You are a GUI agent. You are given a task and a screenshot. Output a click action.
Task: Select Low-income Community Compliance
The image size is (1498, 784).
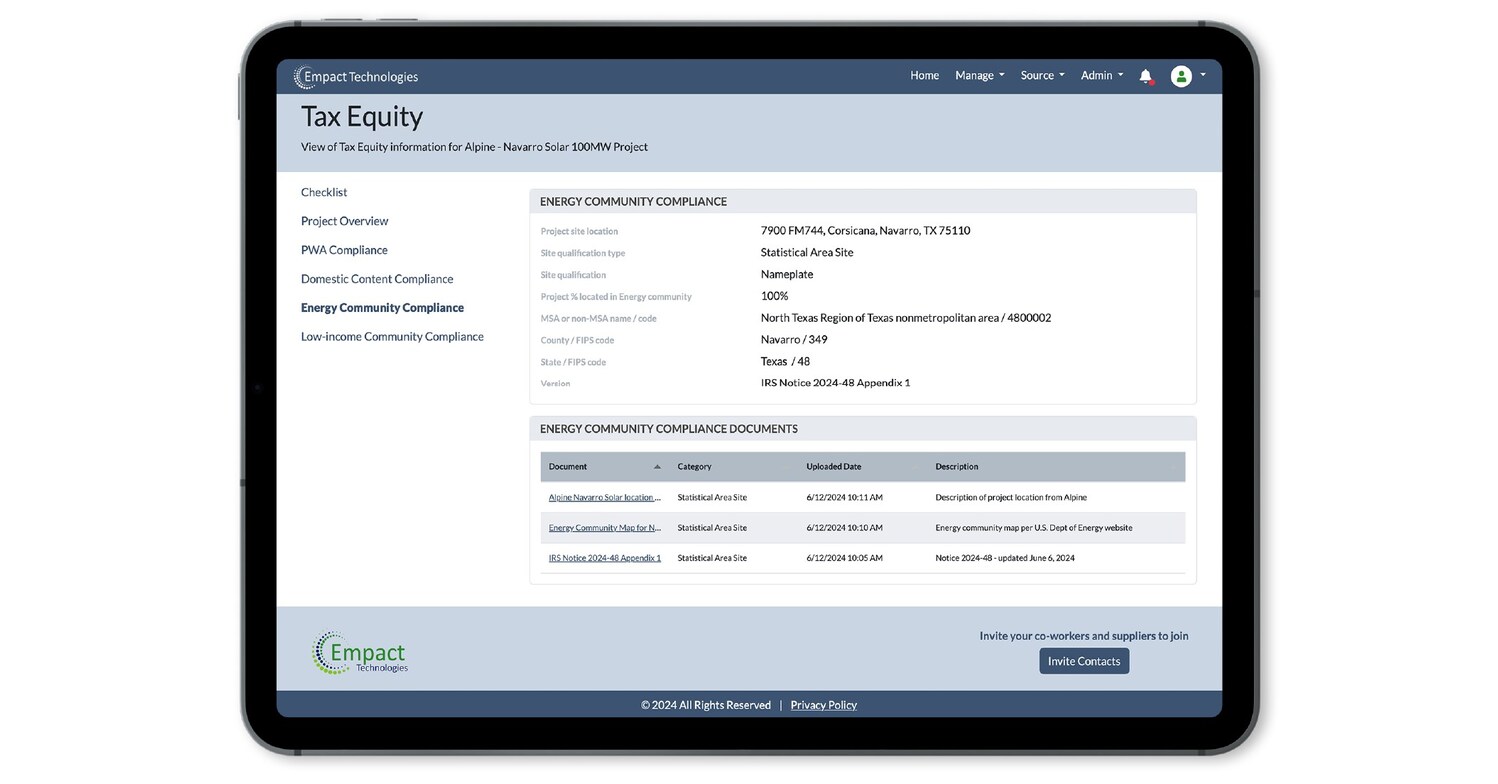point(392,336)
